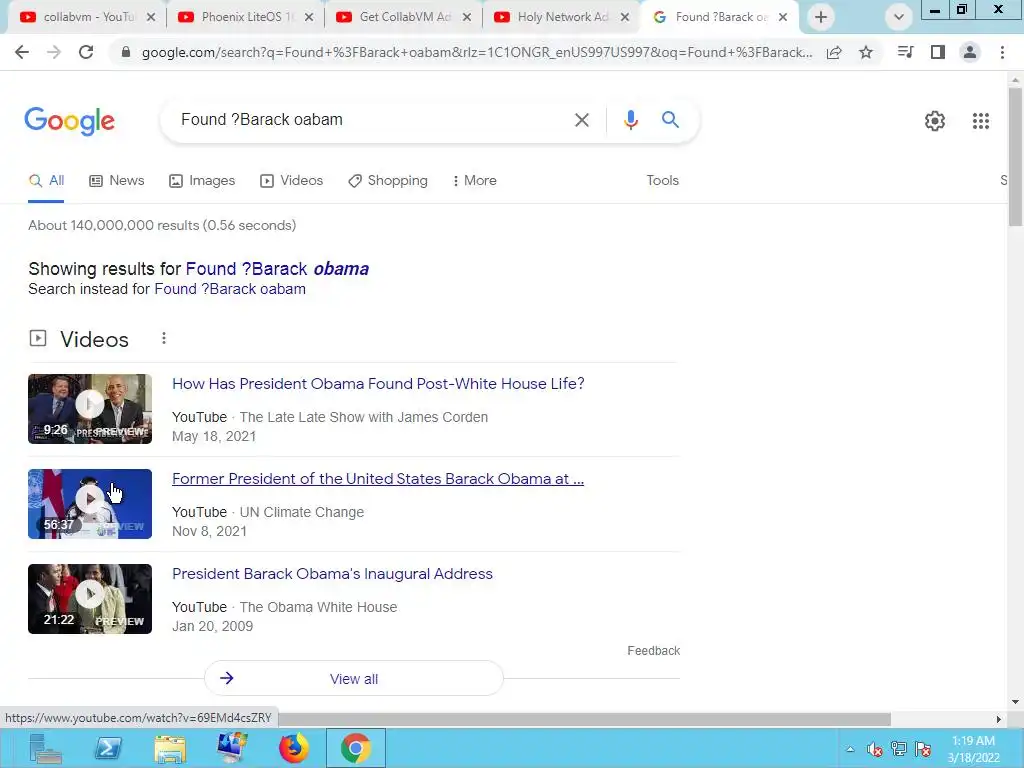
Task: Switch to Get CollabVM Ad tab
Action: [x=404, y=17]
